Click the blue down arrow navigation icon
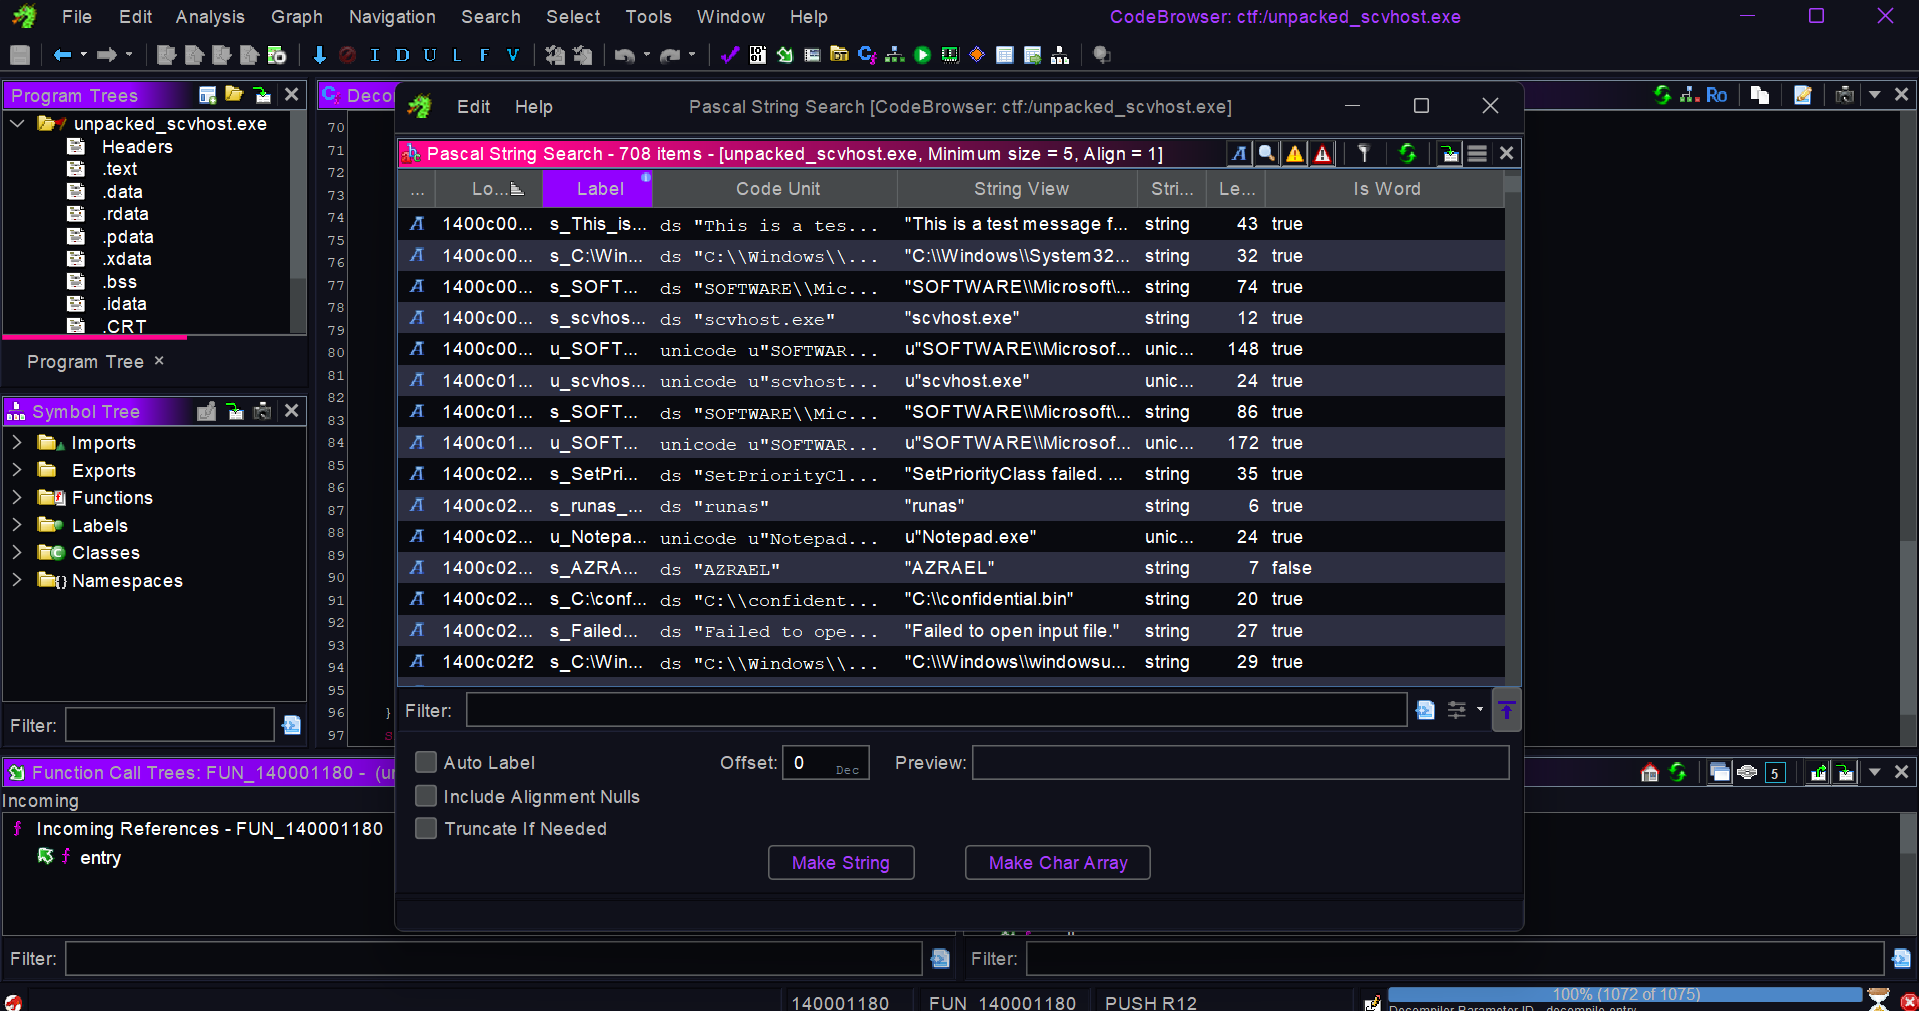The height and width of the screenshot is (1011, 1919). tap(319, 55)
